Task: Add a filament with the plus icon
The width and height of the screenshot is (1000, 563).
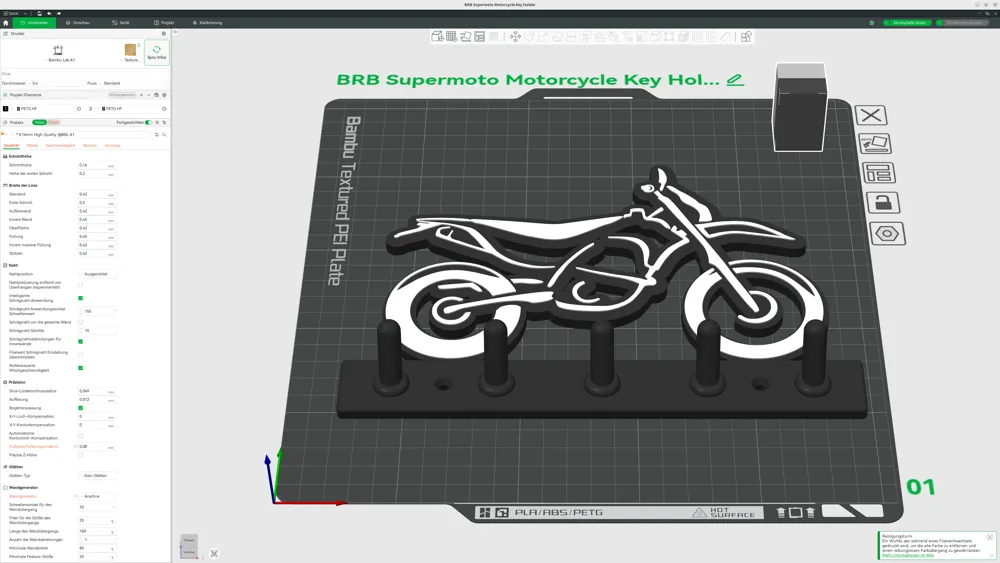Action: 142,95
